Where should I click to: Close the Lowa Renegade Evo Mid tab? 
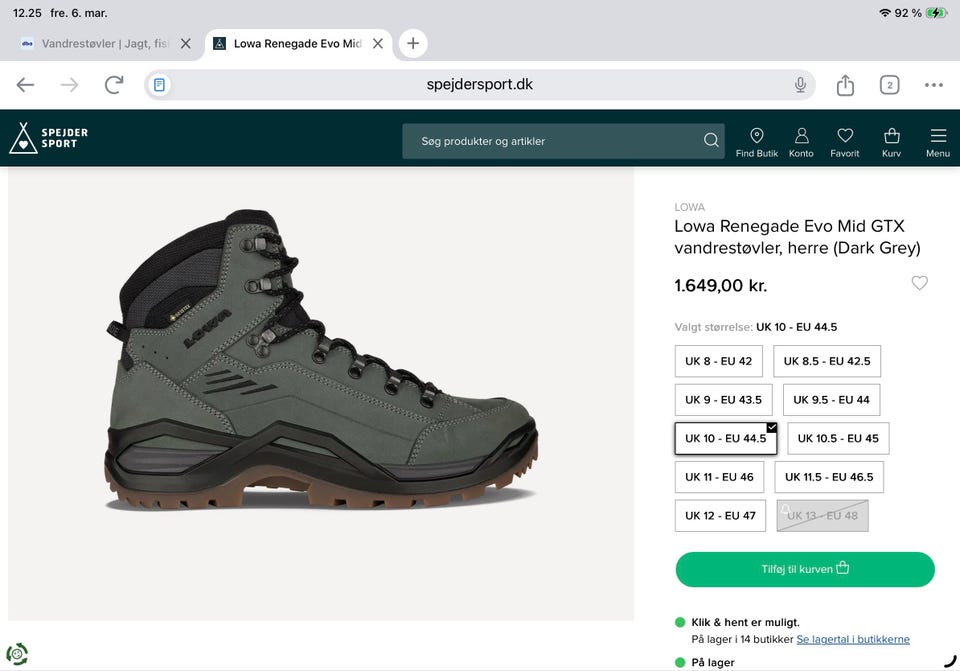[378, 43]
